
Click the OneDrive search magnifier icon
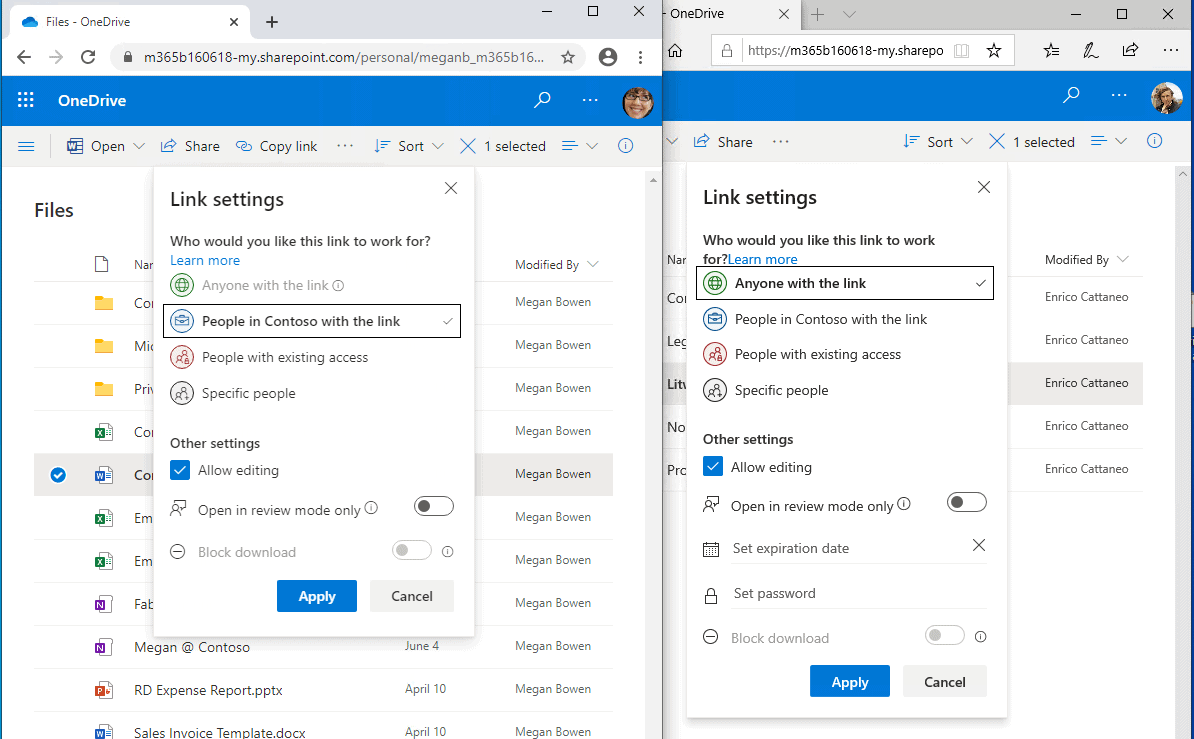(x=542, y=100)
